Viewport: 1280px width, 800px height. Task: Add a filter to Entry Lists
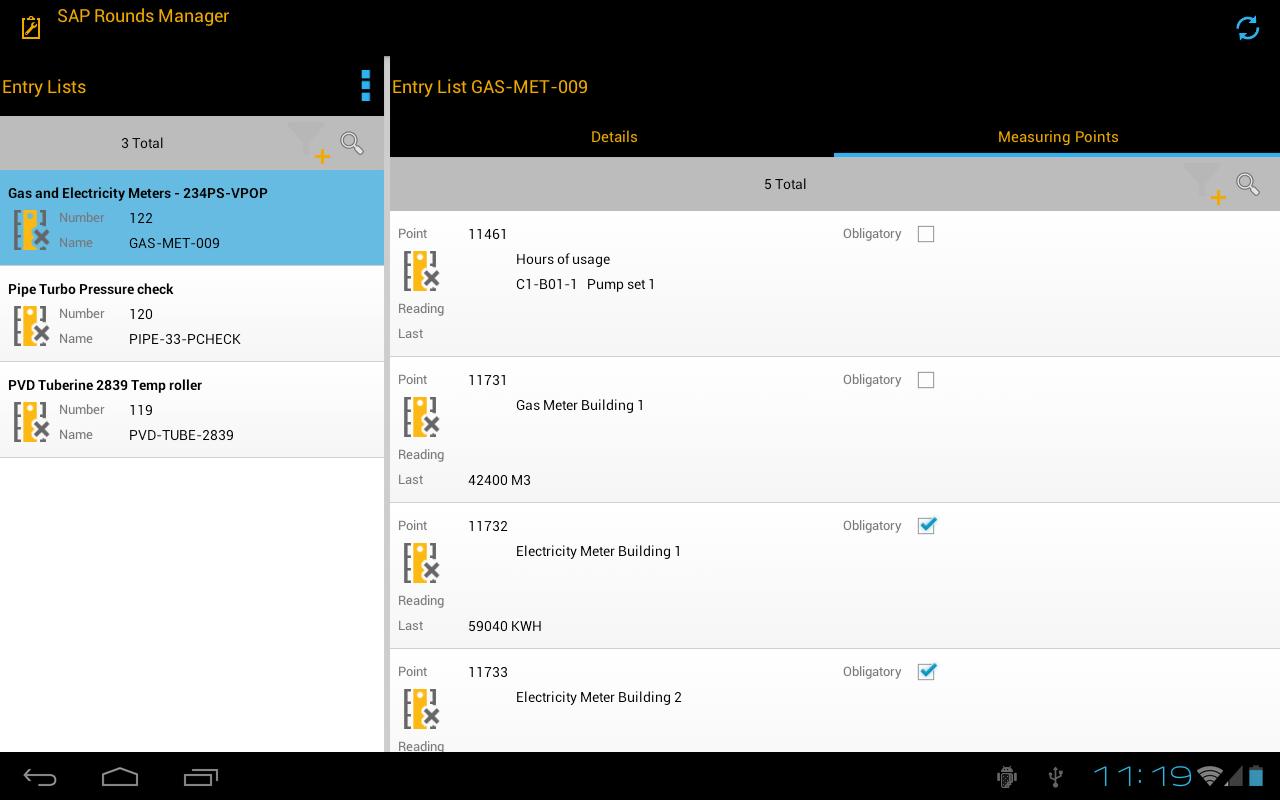(310, 143)
